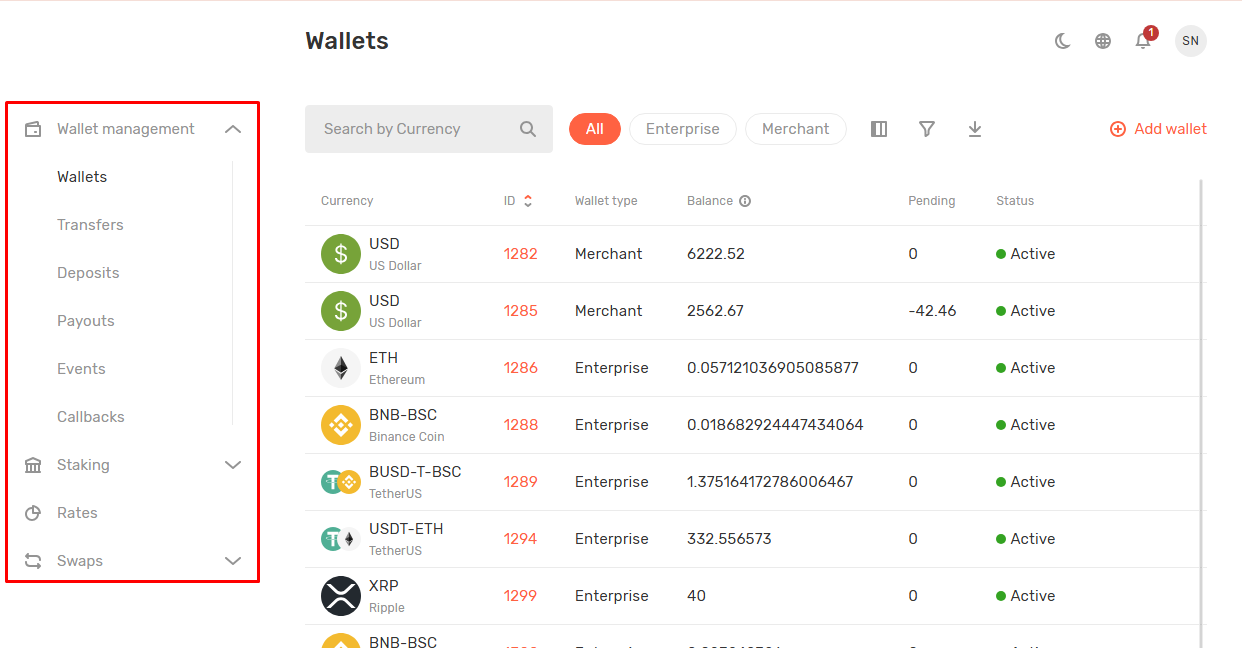
Task: Toggle dark mode with the moon icon
Action: (x=1063, y=41)
